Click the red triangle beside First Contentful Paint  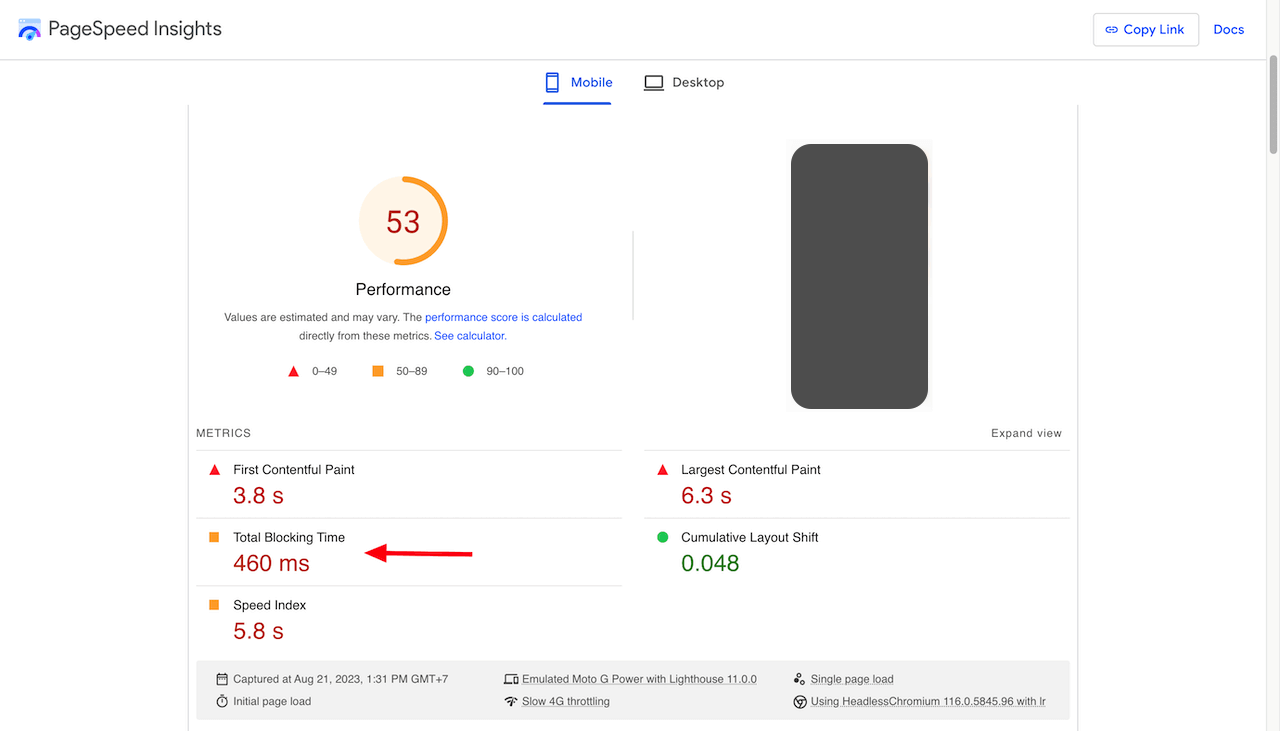click(x=214, y=470)
